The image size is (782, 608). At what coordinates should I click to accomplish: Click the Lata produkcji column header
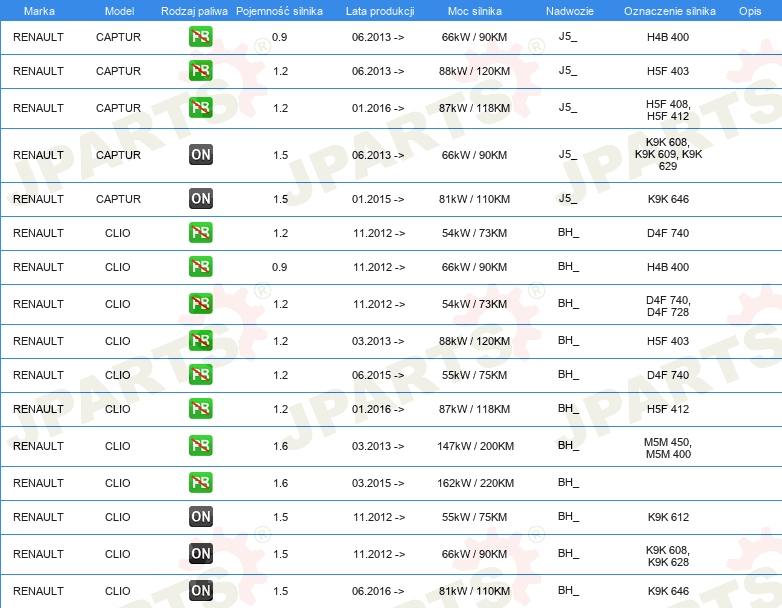[x=380, y=11]
